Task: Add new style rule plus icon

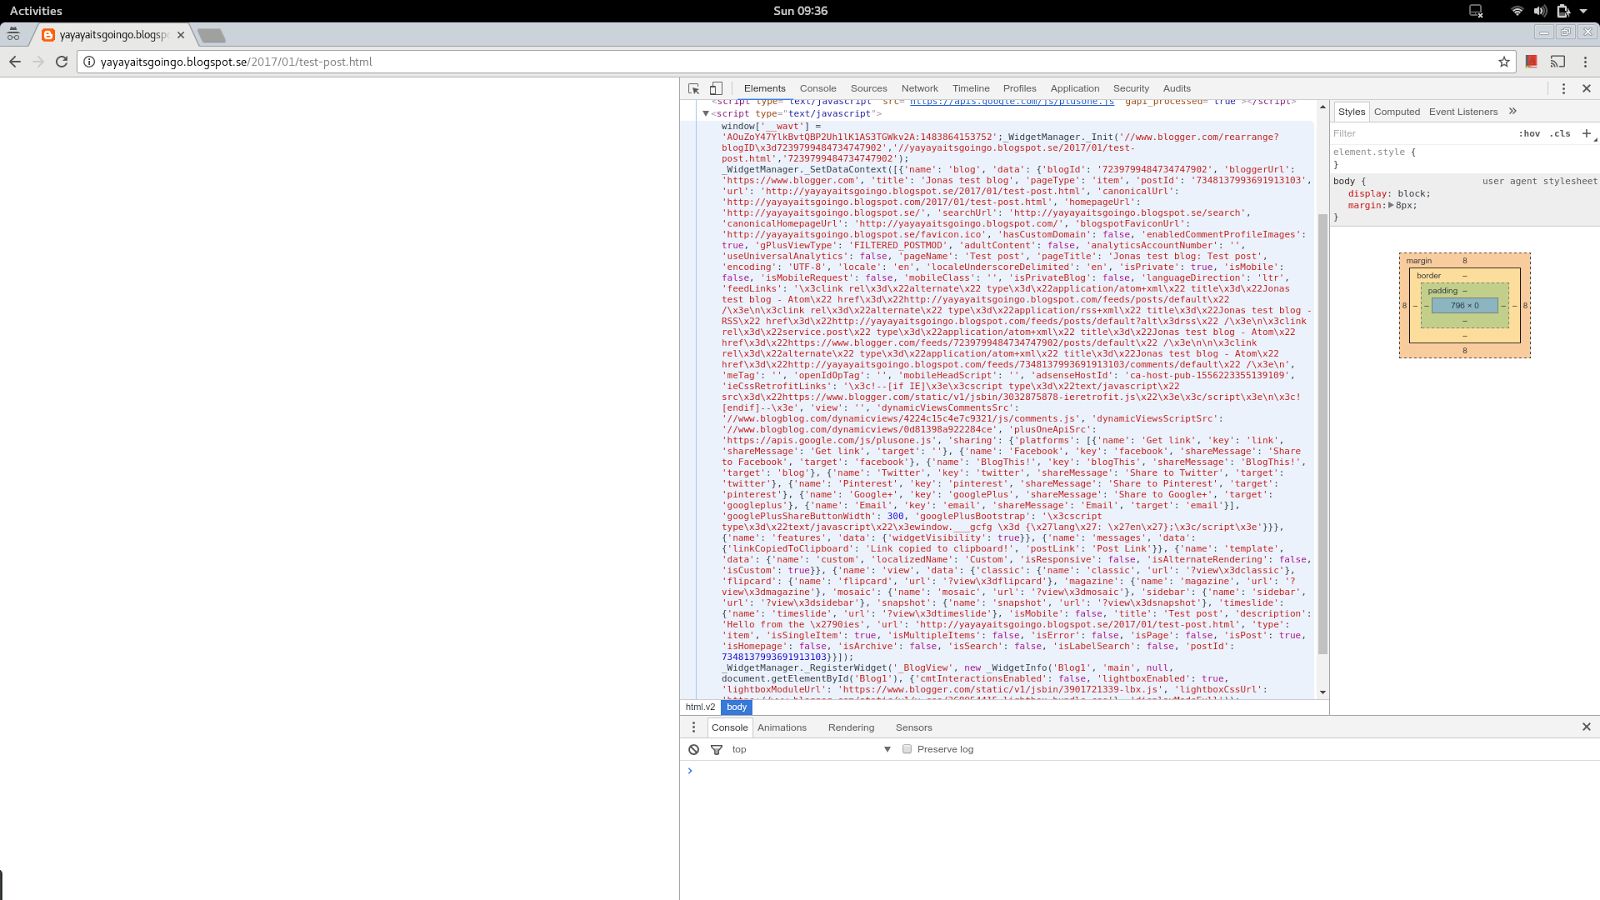Action: 1586,133
